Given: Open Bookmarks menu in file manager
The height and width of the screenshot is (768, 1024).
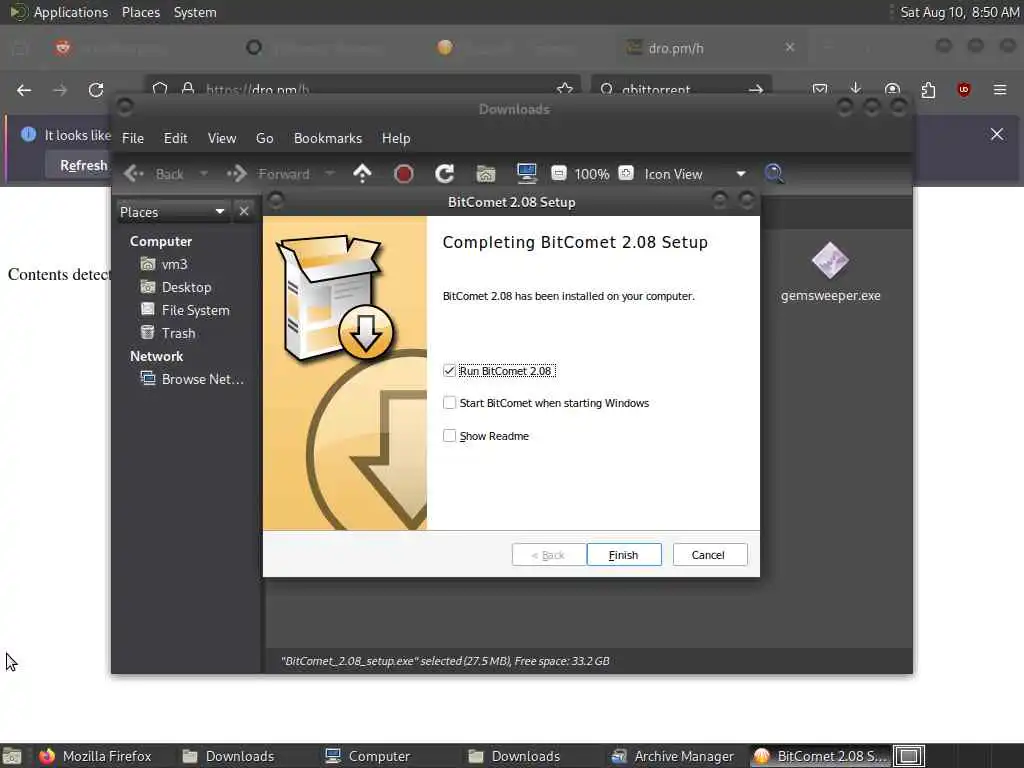Looking at the screenshot, I should click(x=328, y=138).
